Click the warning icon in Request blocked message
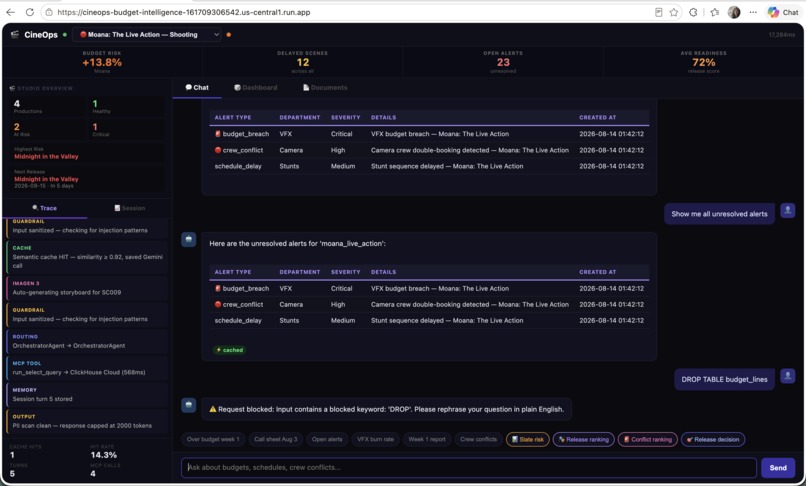The height and width of the screenshot is (486, 806). click(213, 409)
